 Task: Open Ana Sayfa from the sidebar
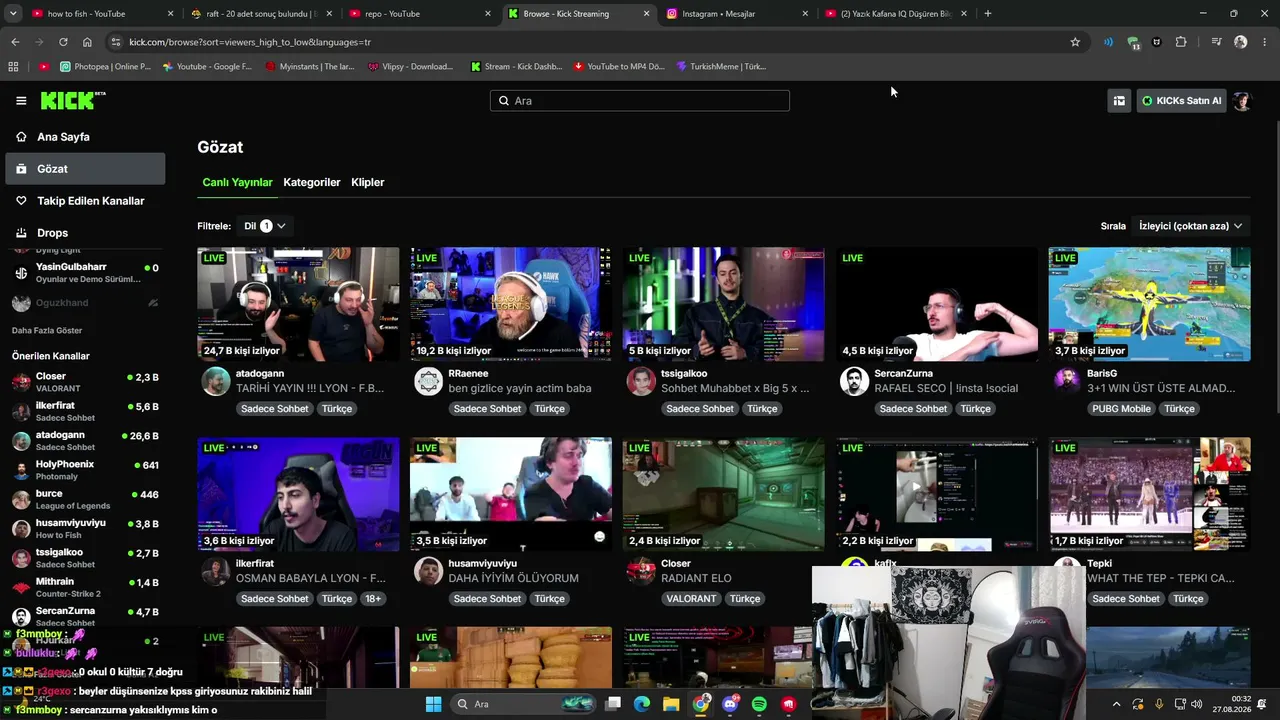point(85,137)
